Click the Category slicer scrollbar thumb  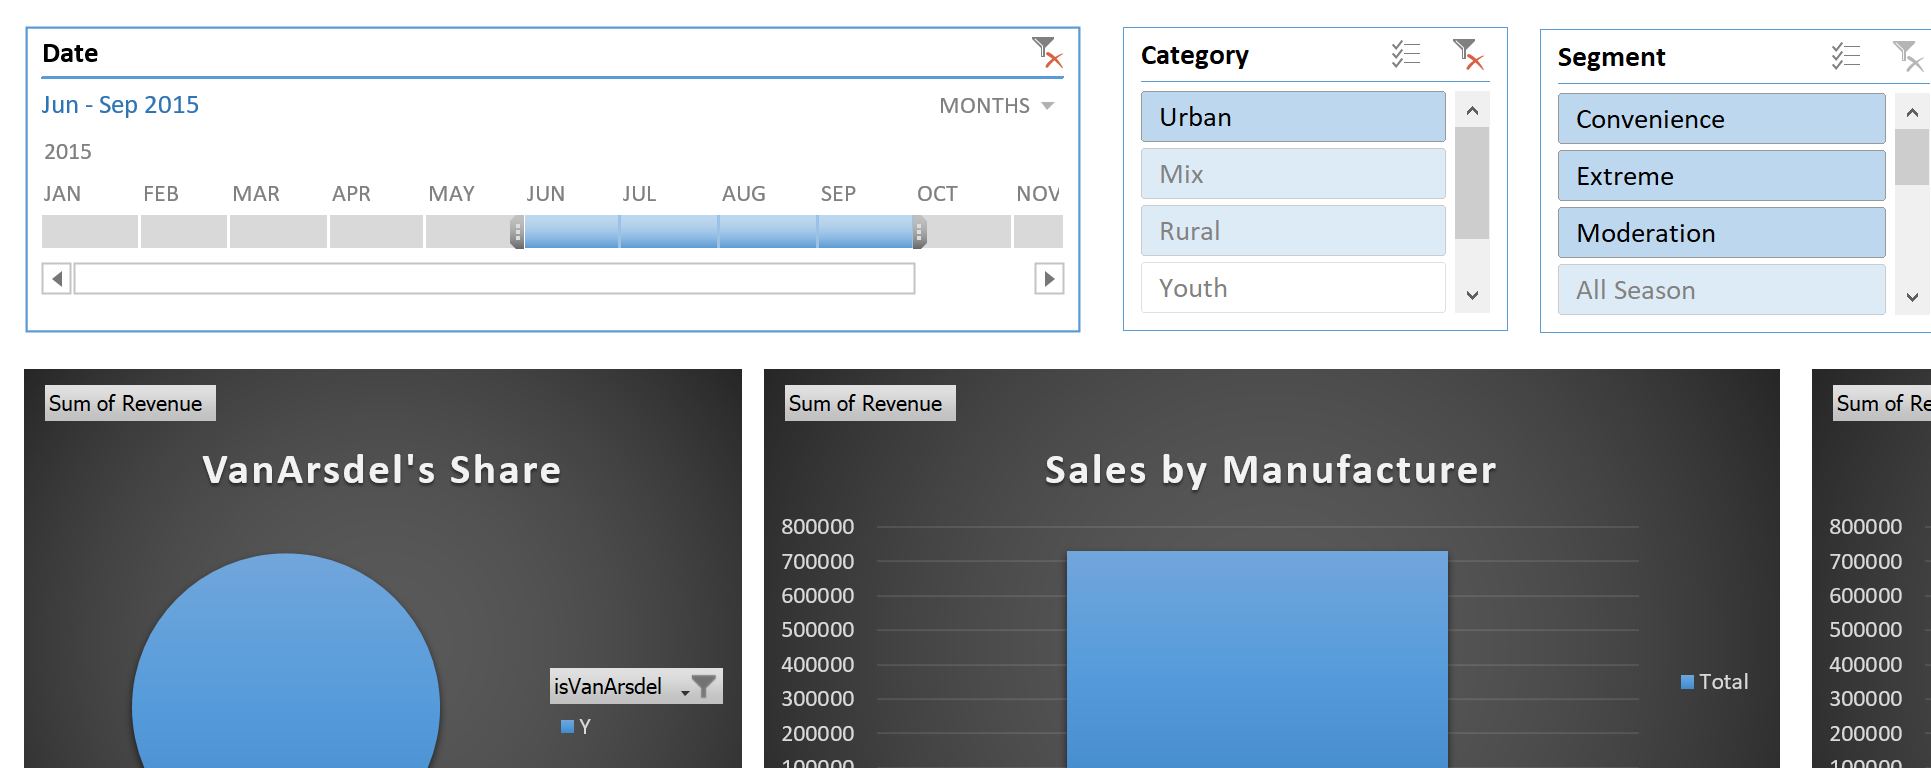coord(1472,183)
